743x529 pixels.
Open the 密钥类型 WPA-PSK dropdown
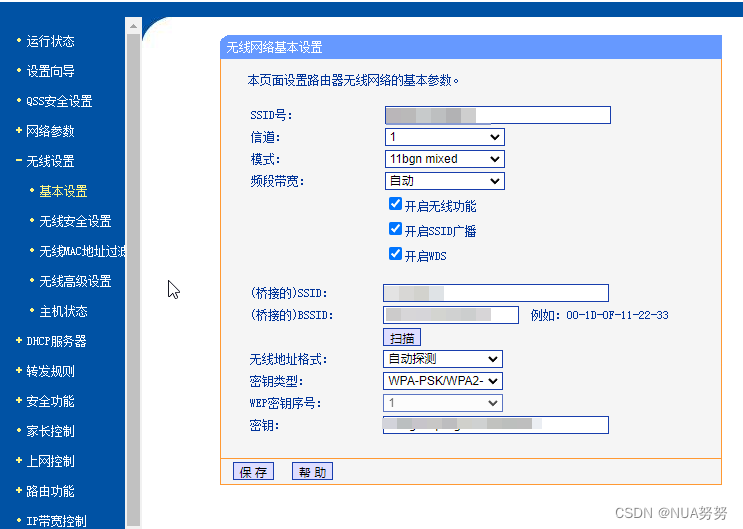click(x=443, y=381)
